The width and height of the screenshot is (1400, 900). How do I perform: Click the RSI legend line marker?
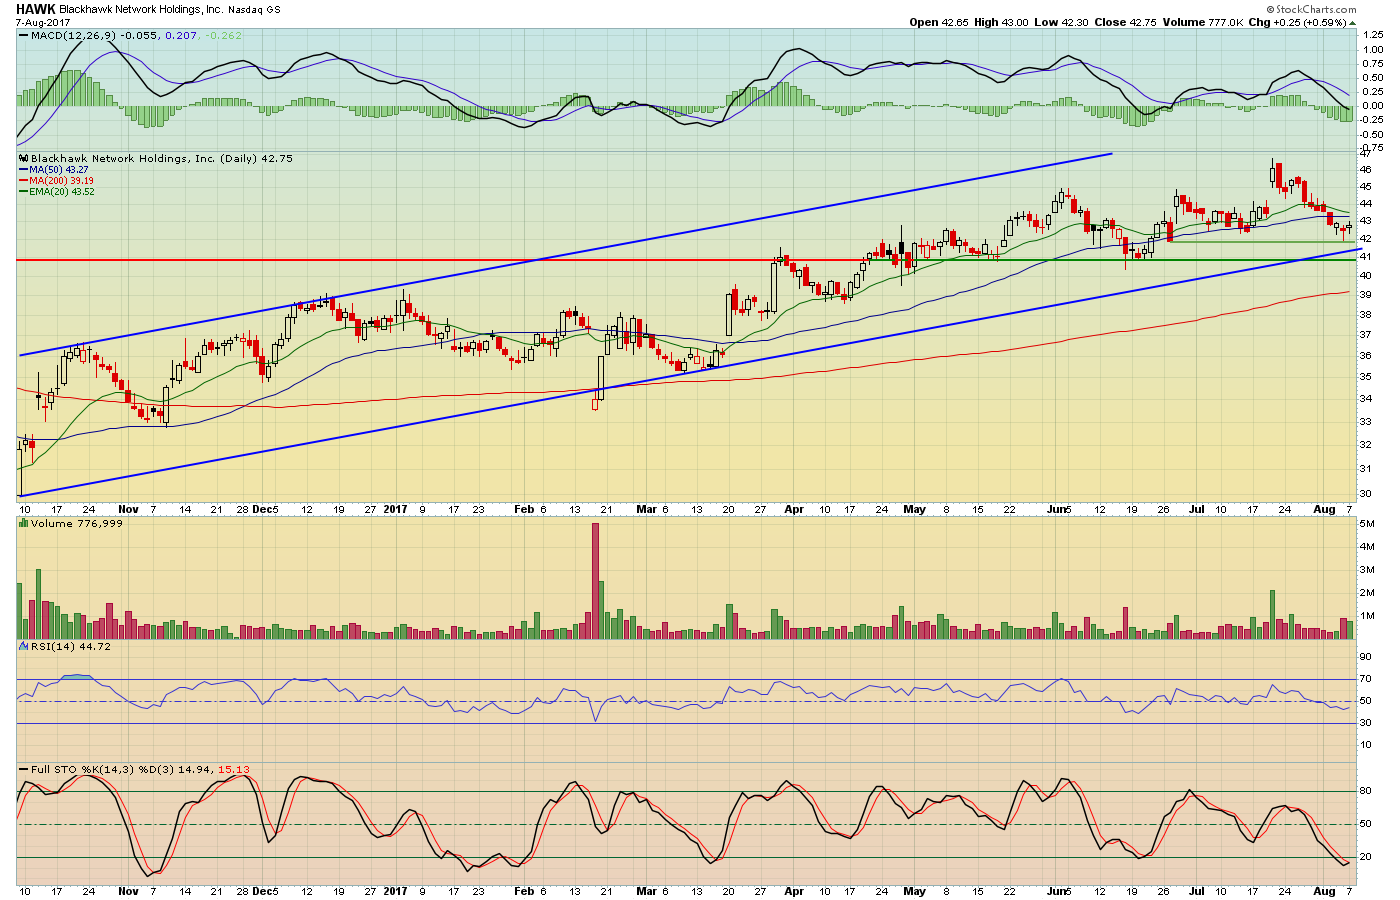coord(23,646)
